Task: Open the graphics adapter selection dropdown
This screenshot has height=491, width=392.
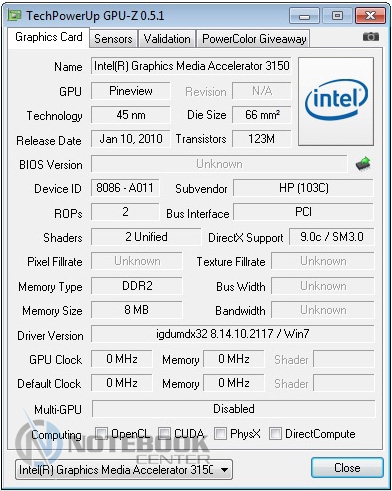Action: click(x=124, y=470)
